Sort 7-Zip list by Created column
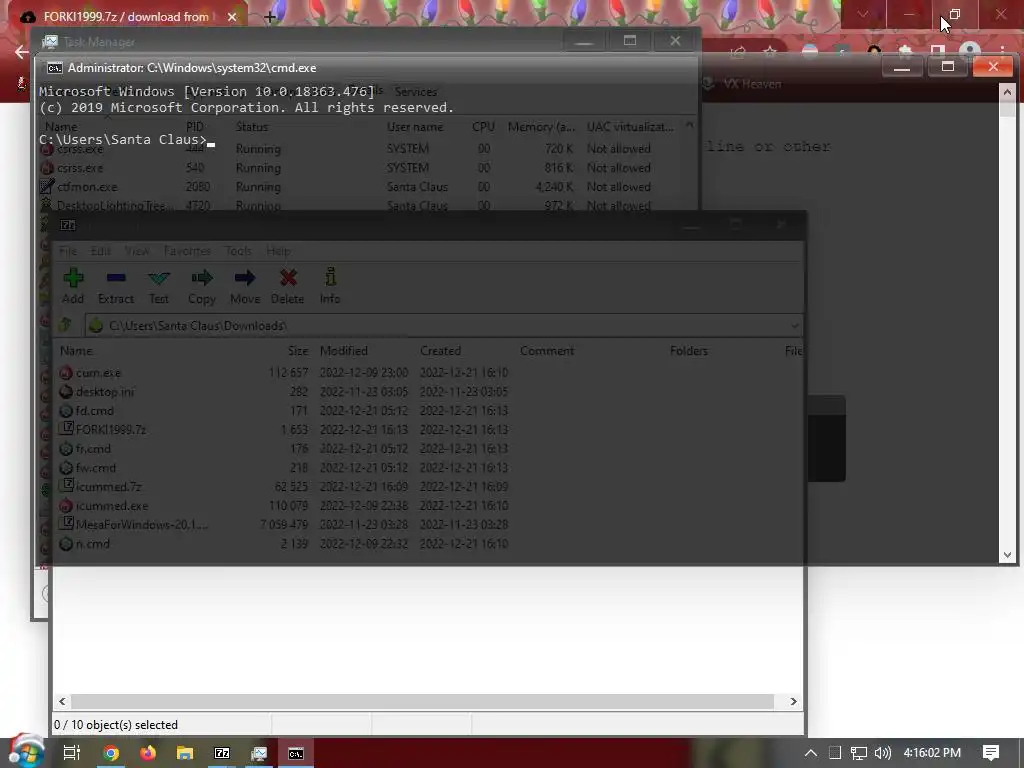 [x=440, y=351]
